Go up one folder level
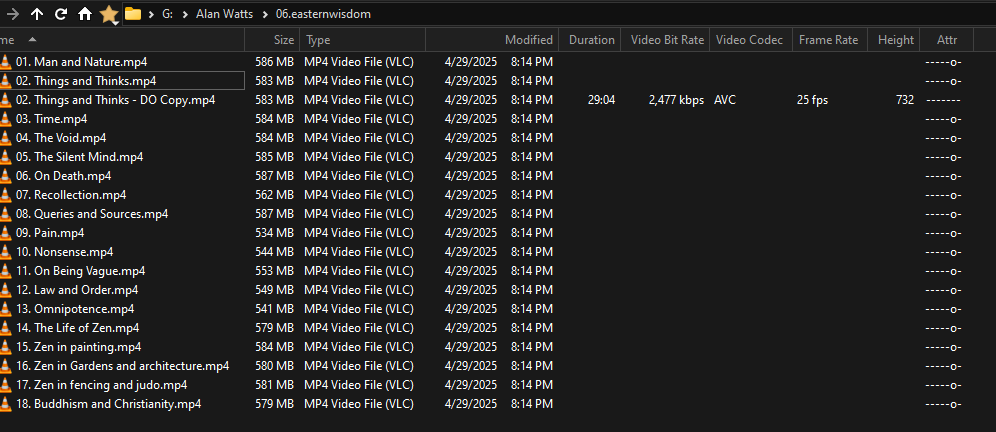Image resolution: width=996 pixels, height=432 pixels. tap(37, 14)
